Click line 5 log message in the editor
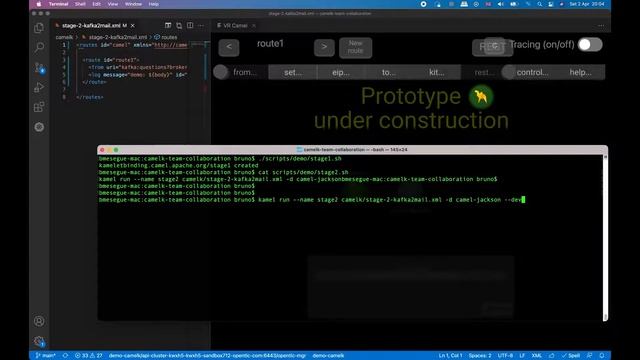Screen dimensions: 640x360 [x=138, y=75]
